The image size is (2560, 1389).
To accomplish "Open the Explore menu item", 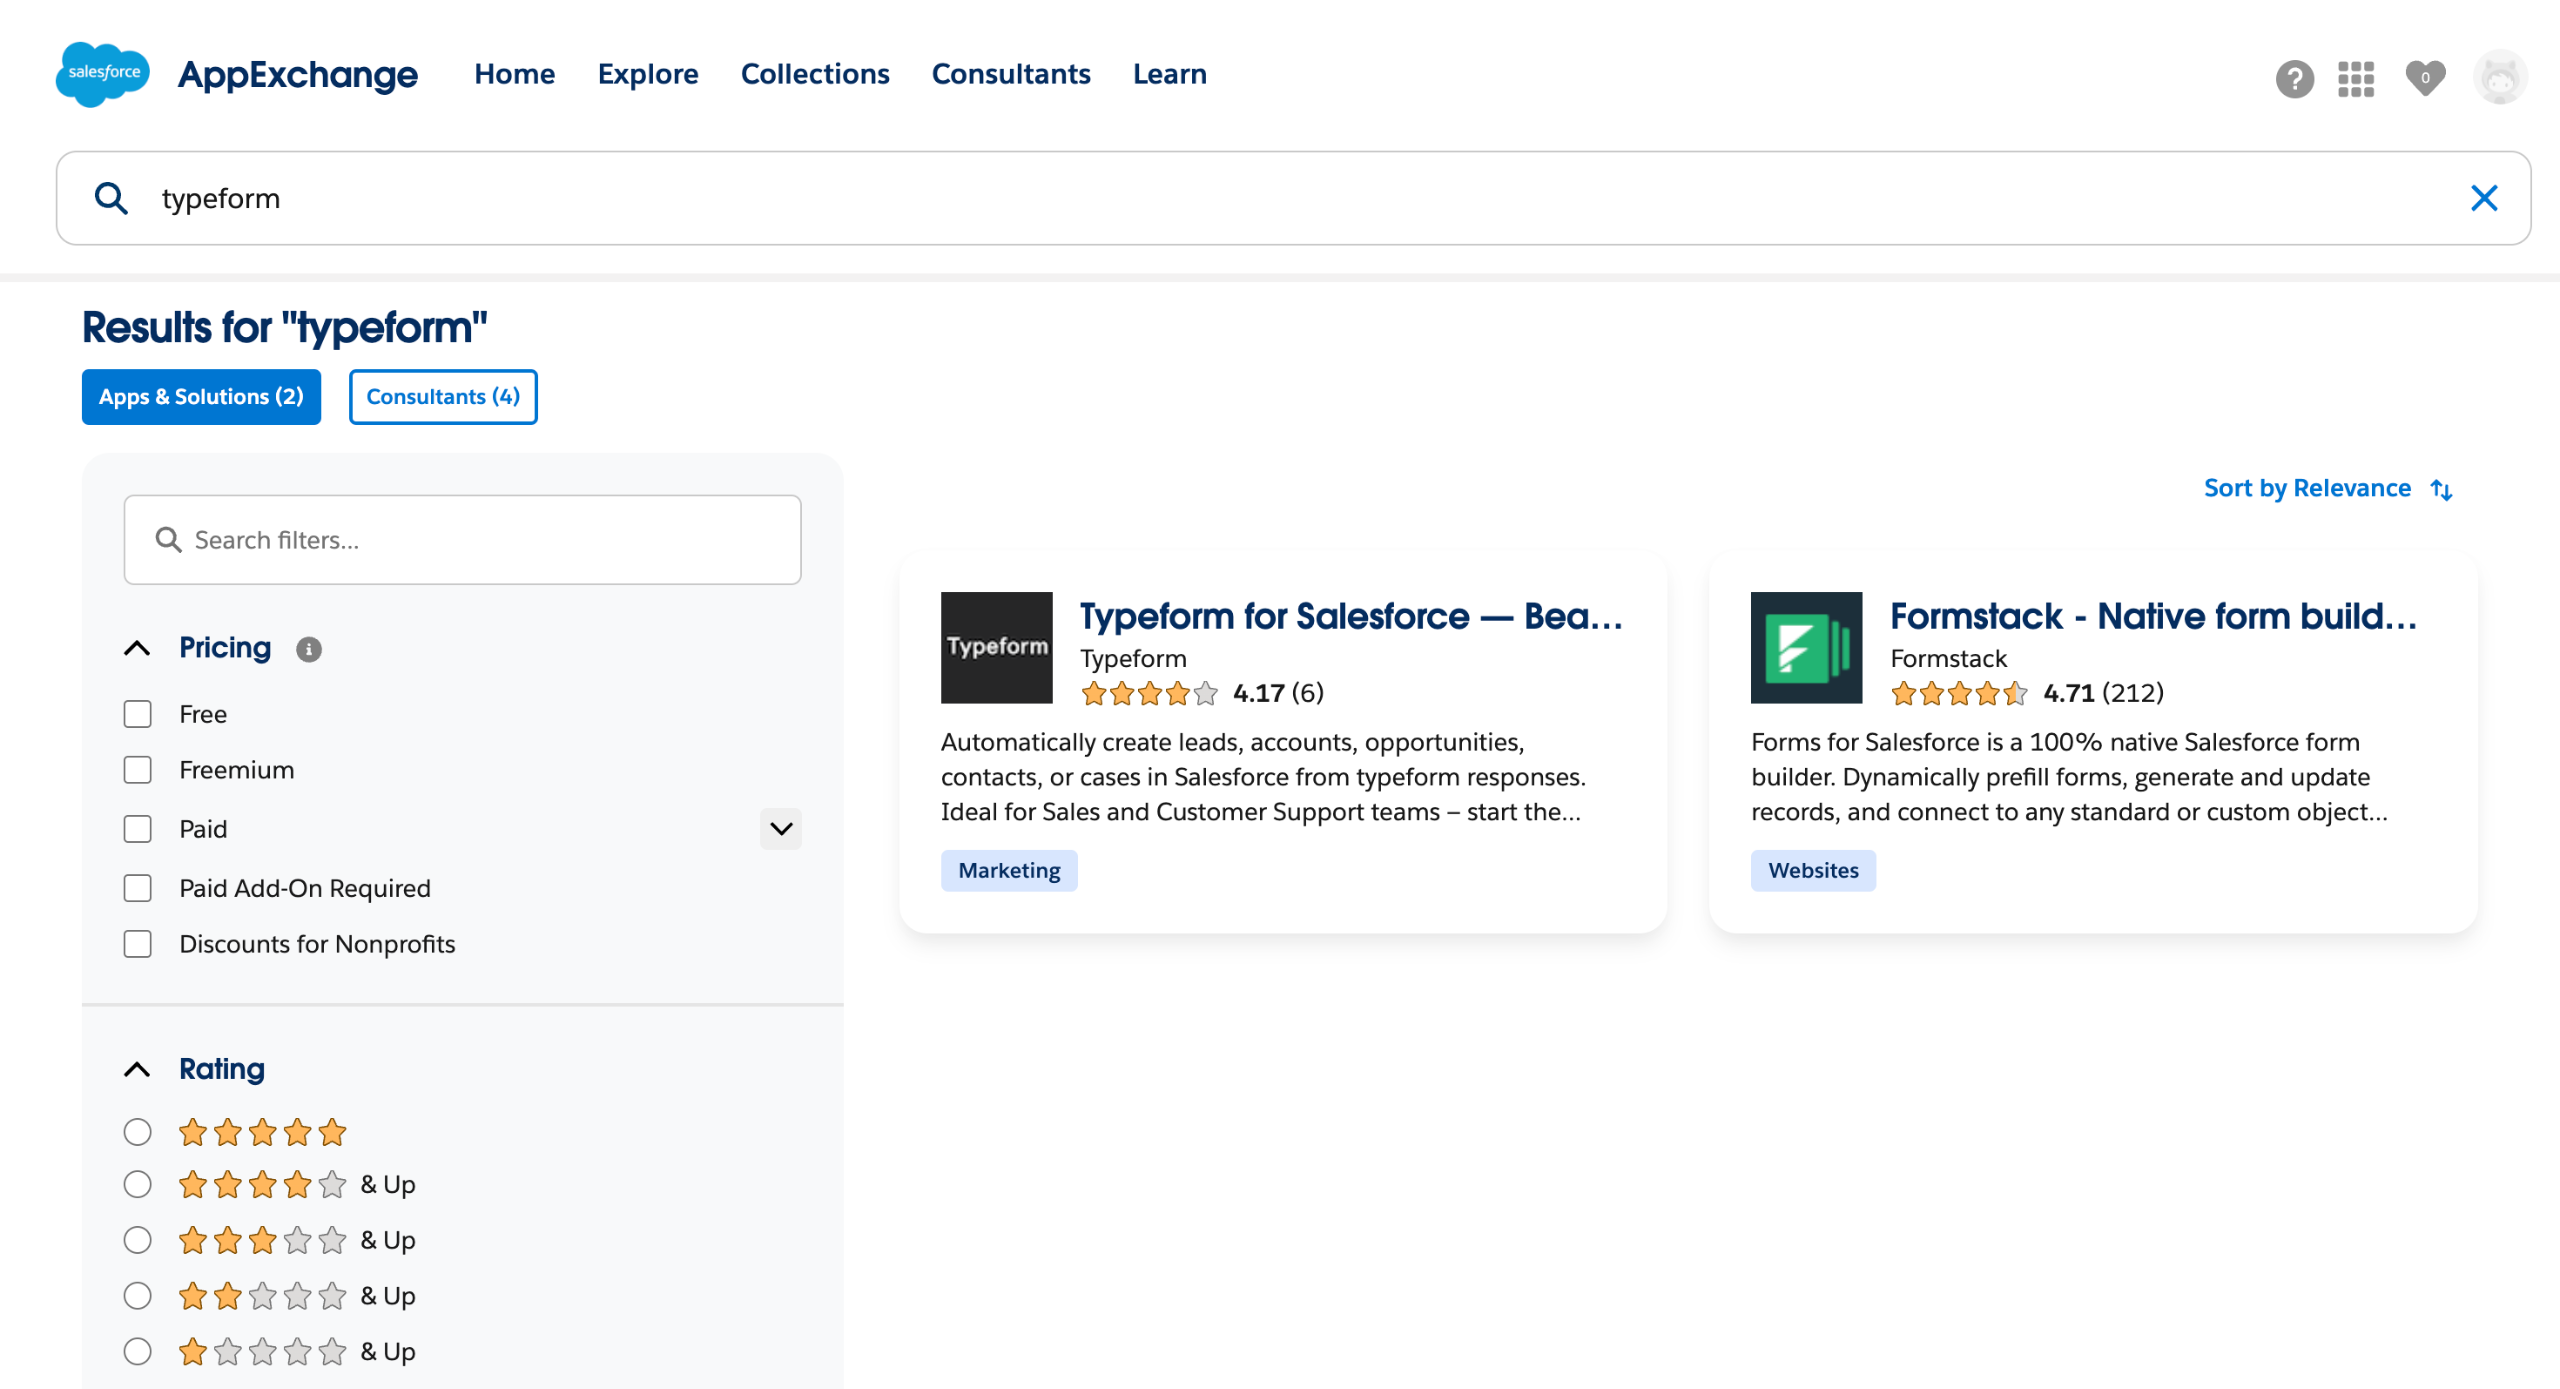I will click(x=647, y=74).
